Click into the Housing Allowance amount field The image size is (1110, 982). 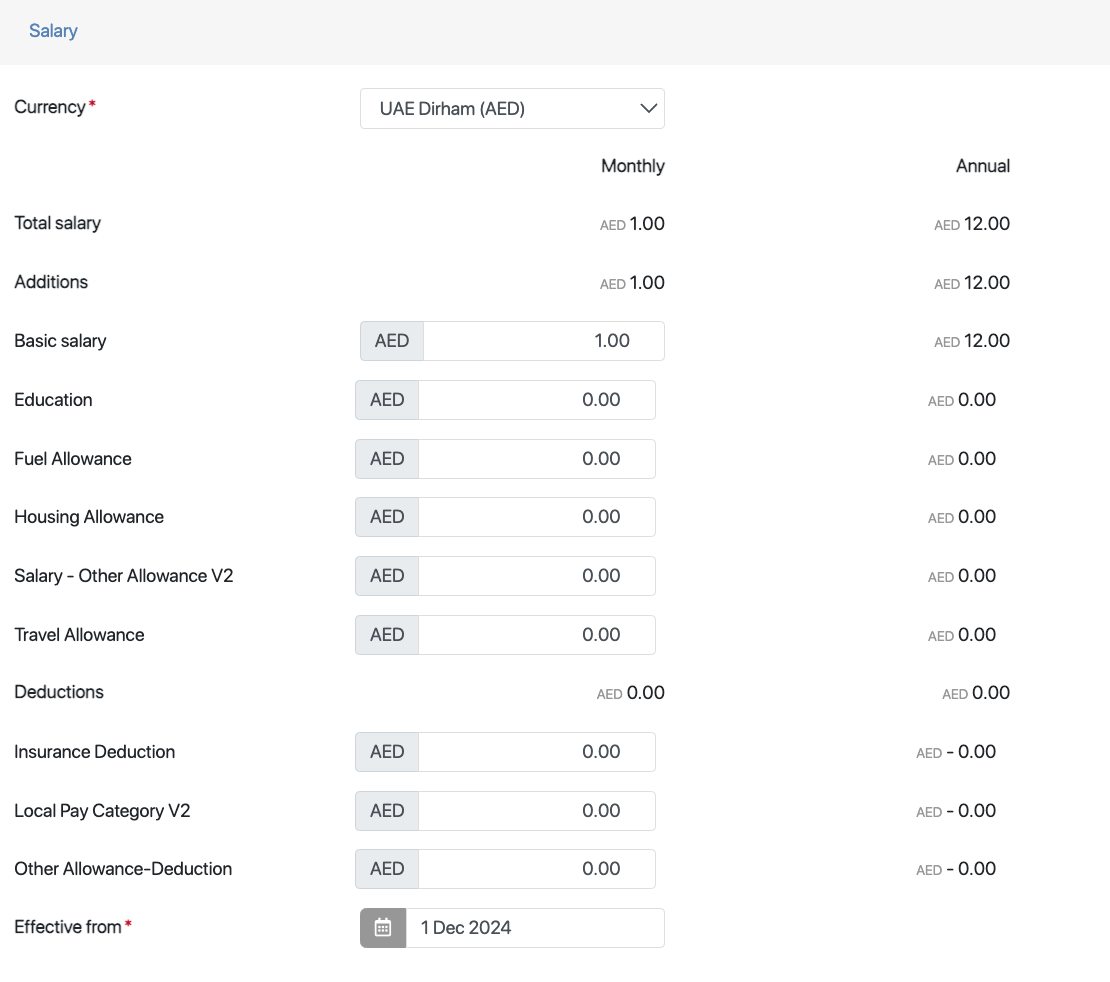[536, 517]
